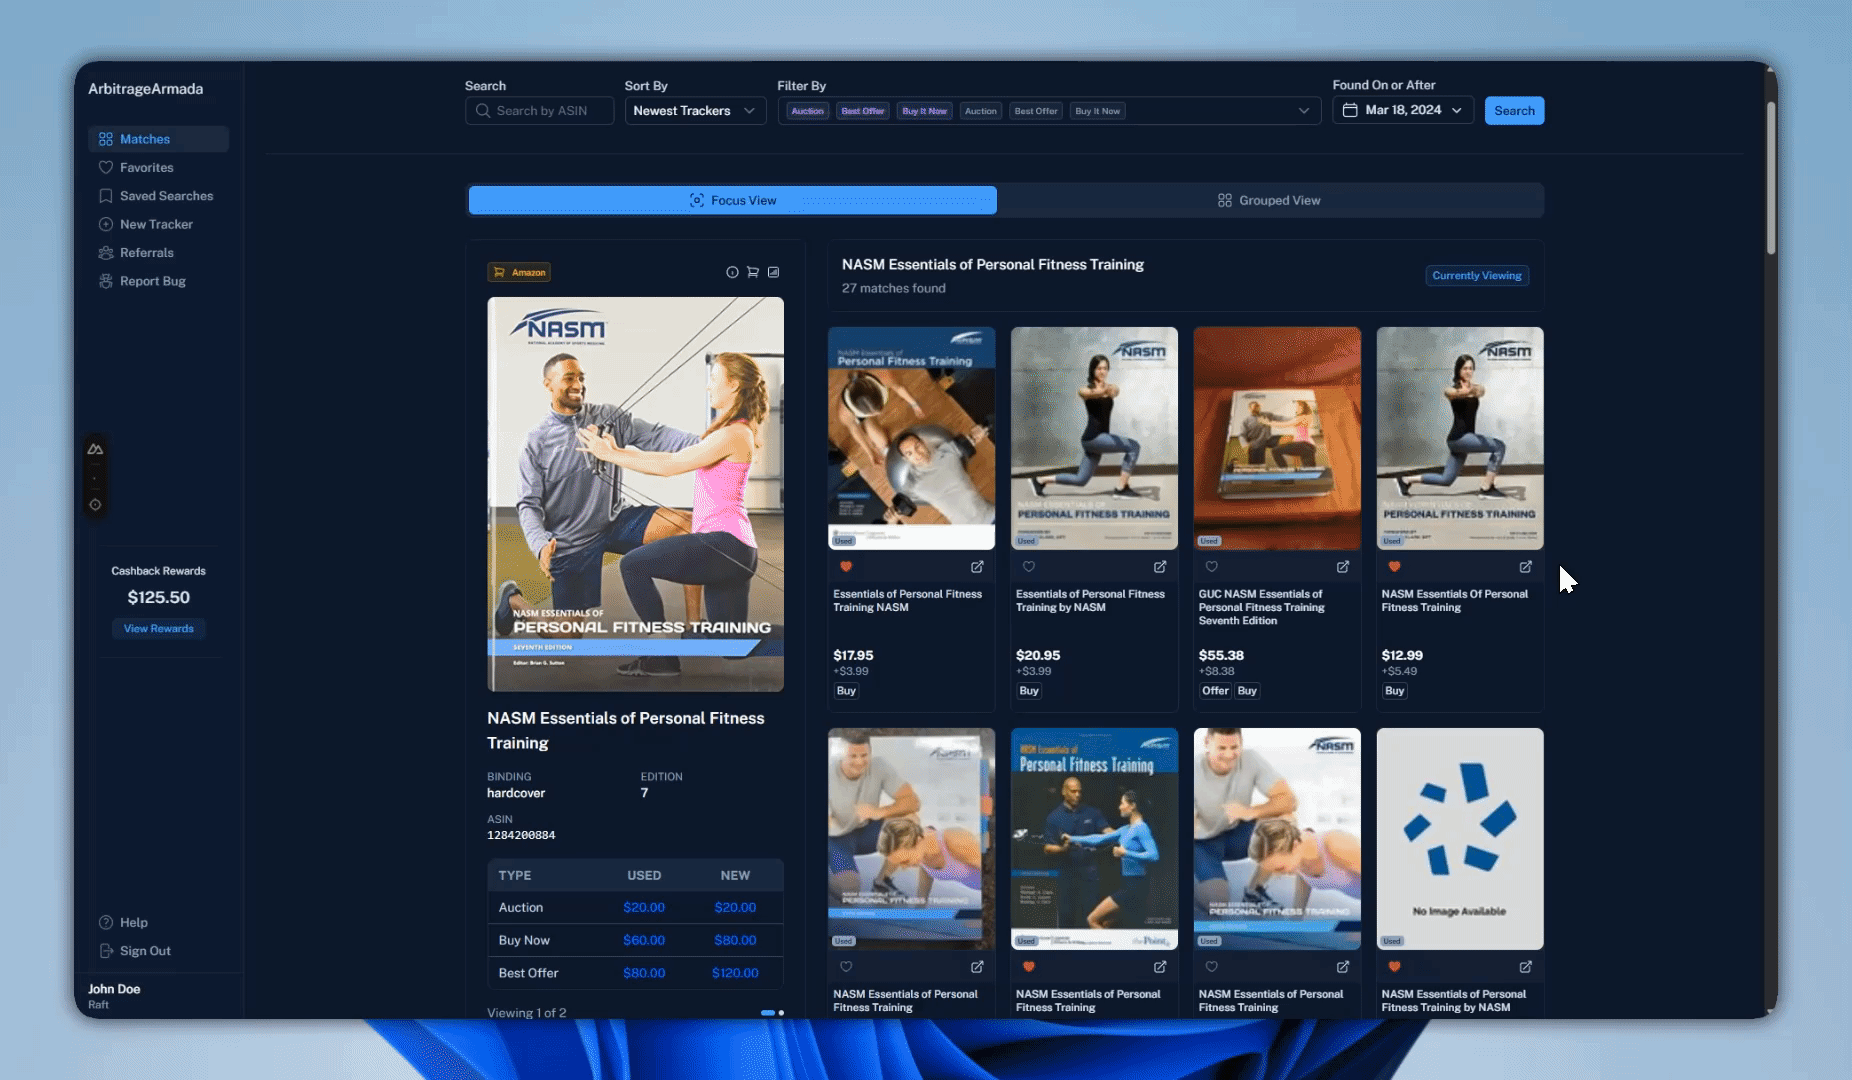
Task: Switch to Grouped View tab
Action: point(1269,200)
